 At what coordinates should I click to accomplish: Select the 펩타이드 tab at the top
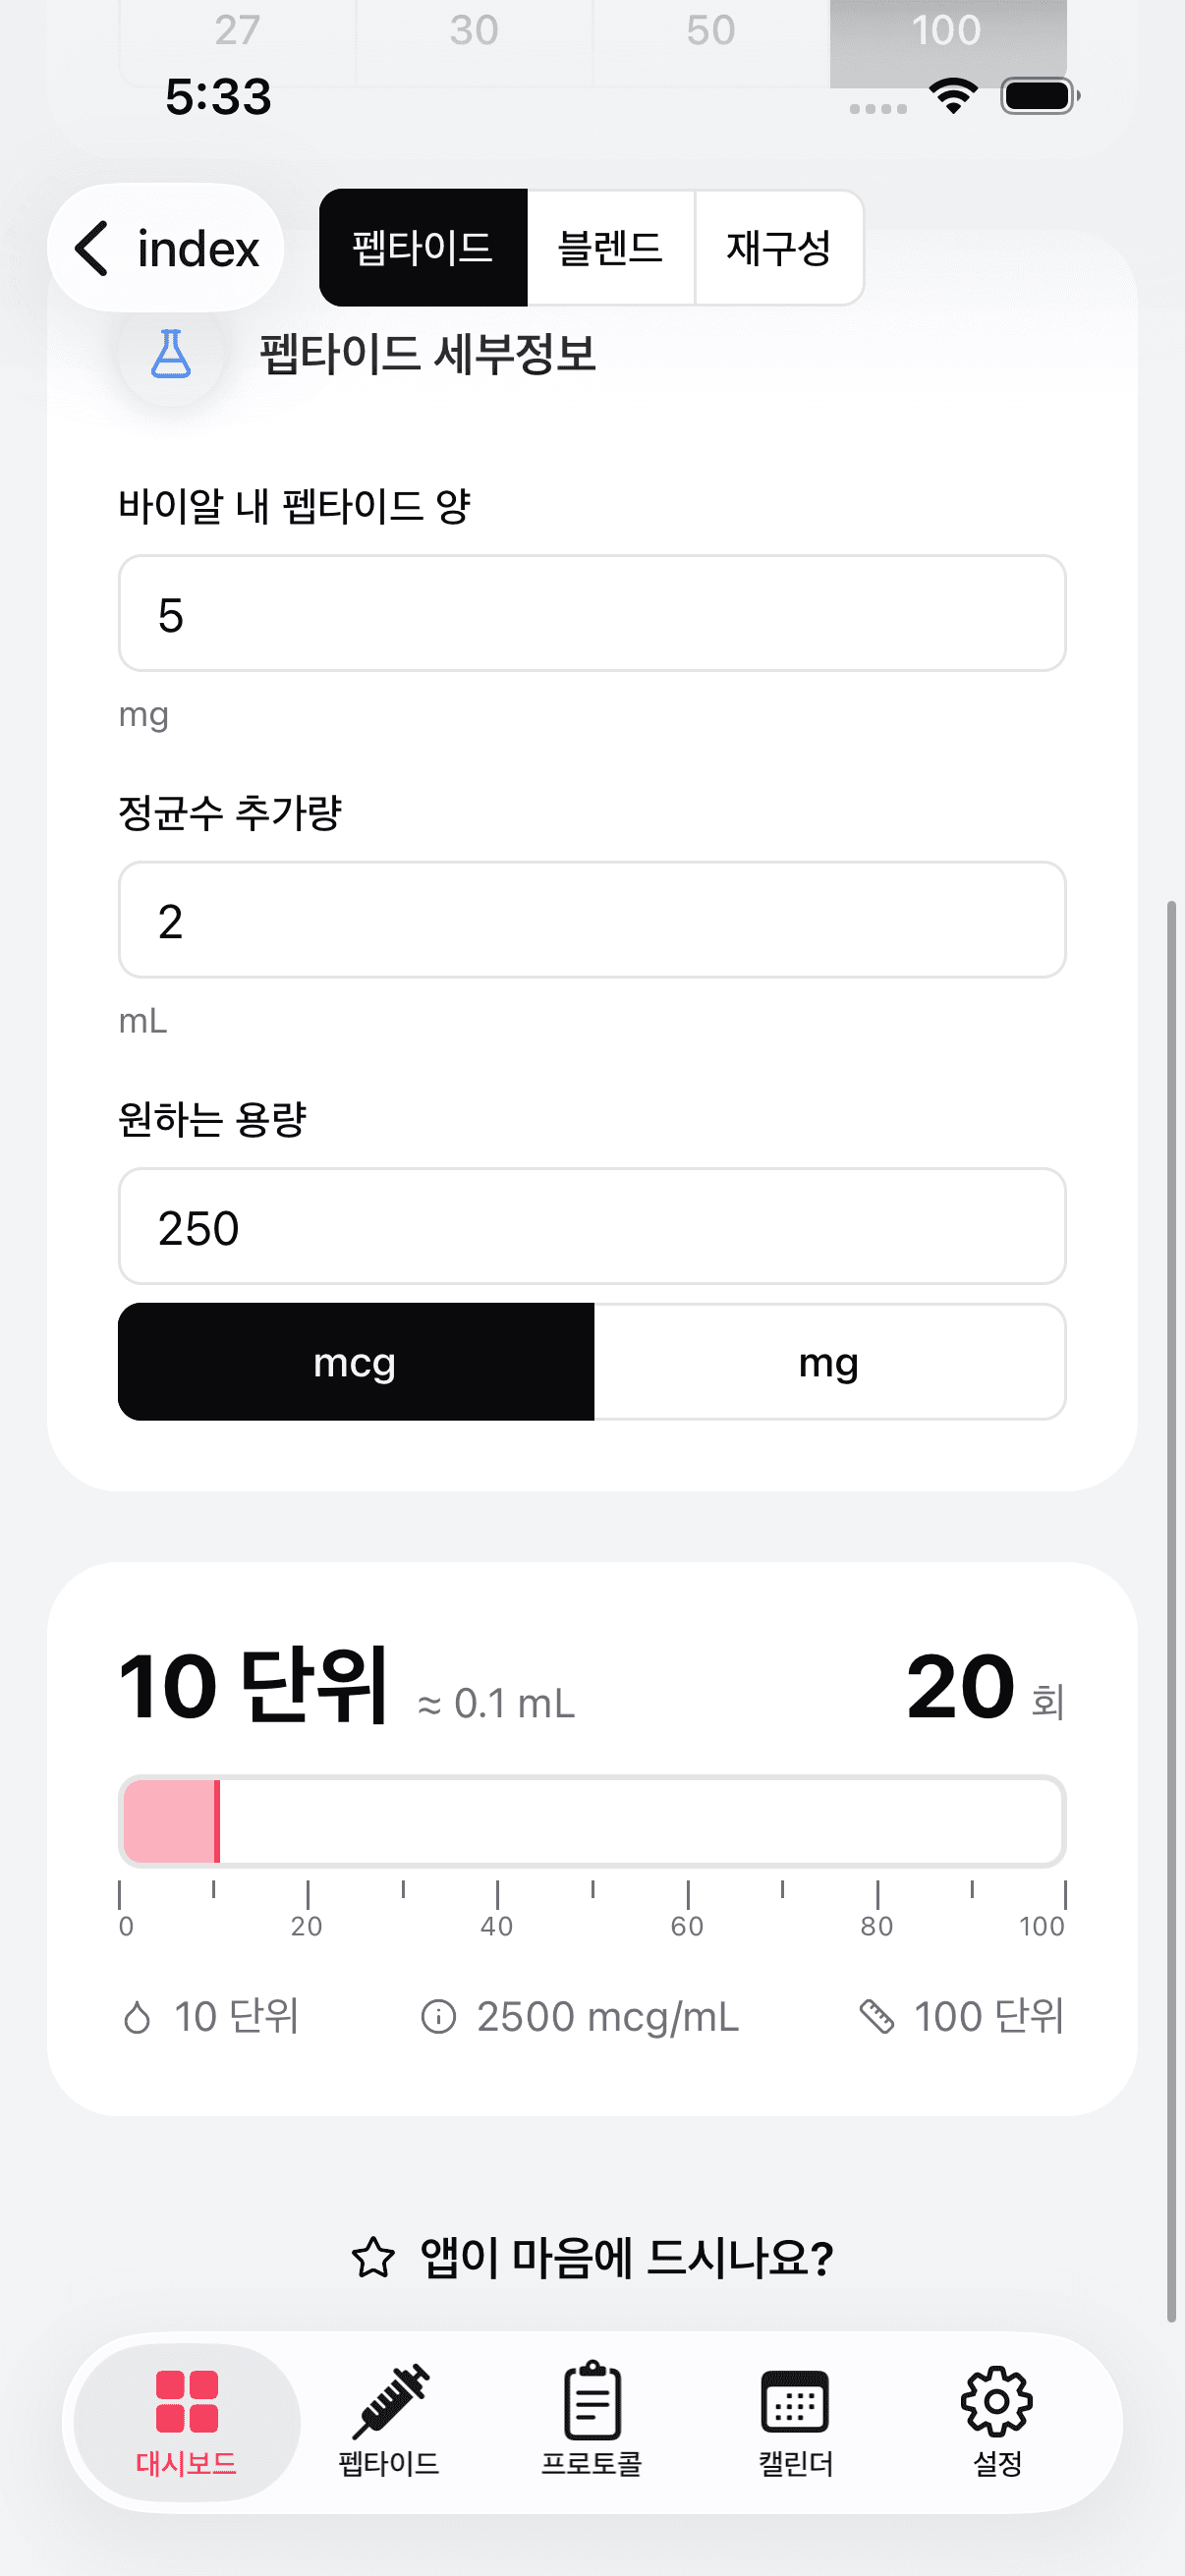click(x=423, y=248)
